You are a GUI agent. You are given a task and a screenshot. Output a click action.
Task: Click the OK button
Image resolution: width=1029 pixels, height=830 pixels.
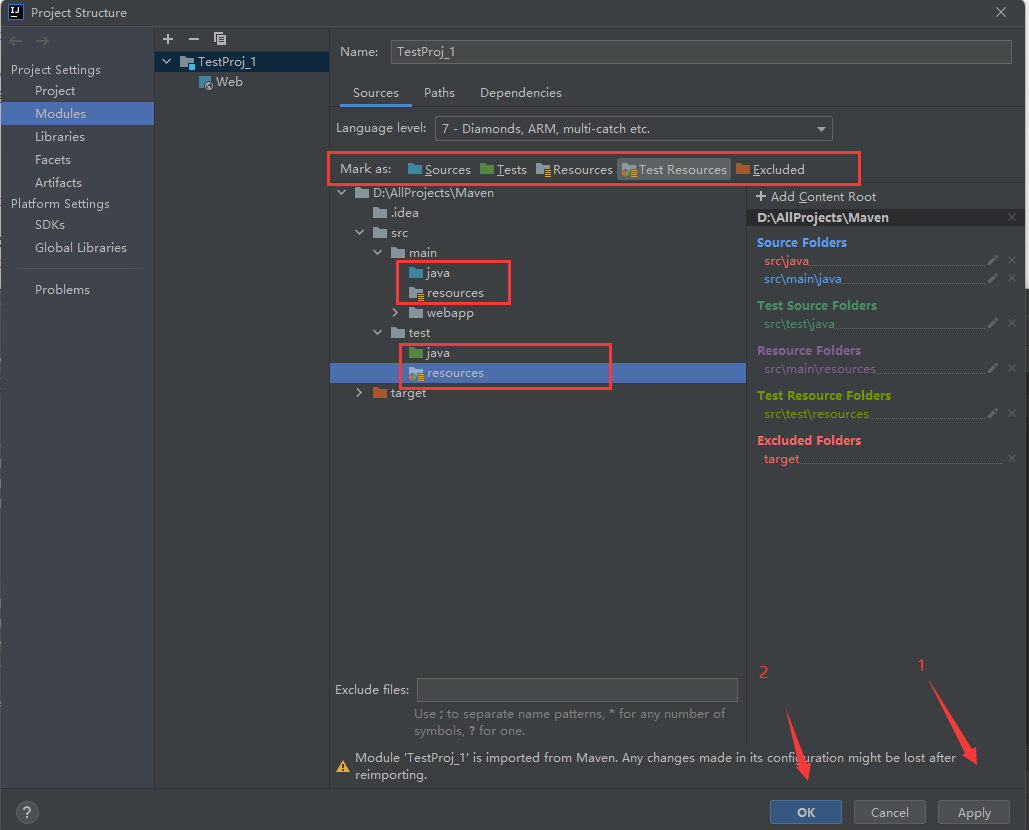(806, 812)
